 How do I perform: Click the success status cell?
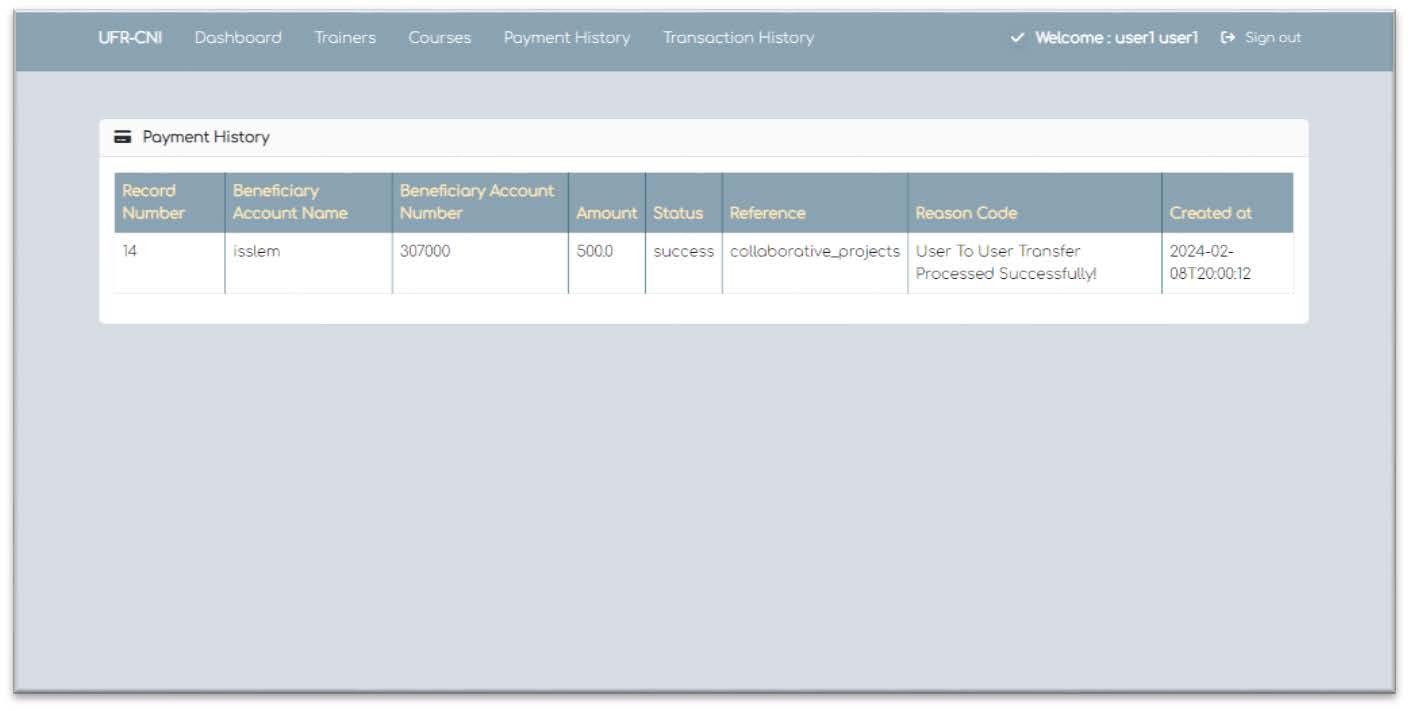click(683, 251)
